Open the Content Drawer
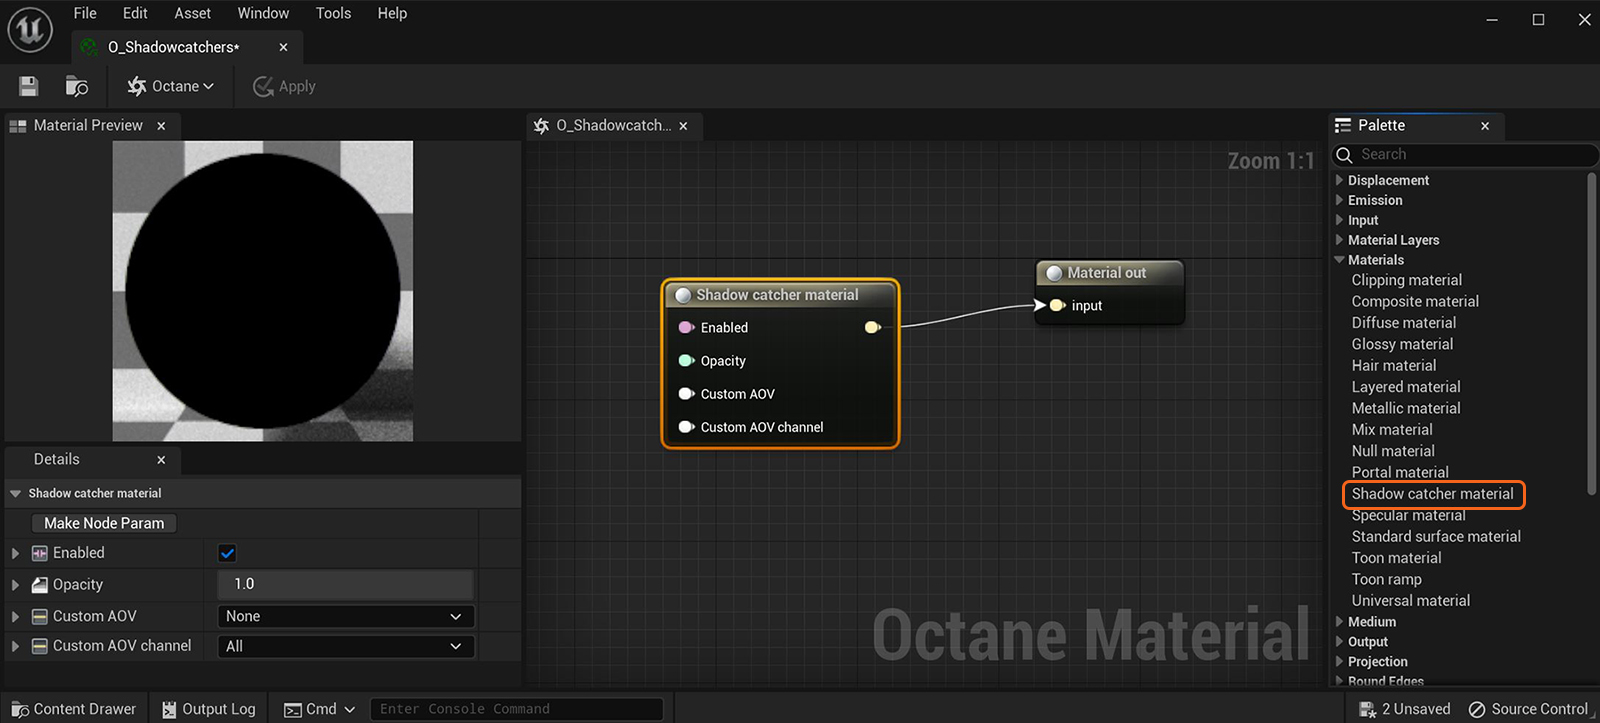 coord(74,709)
